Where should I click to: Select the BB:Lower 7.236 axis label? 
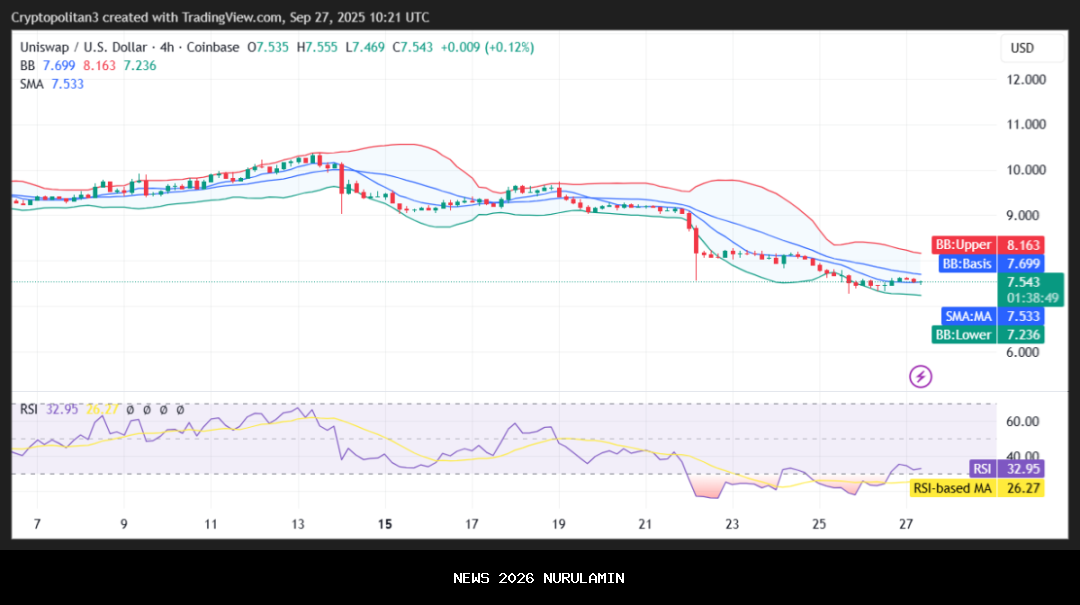[987, 335]
